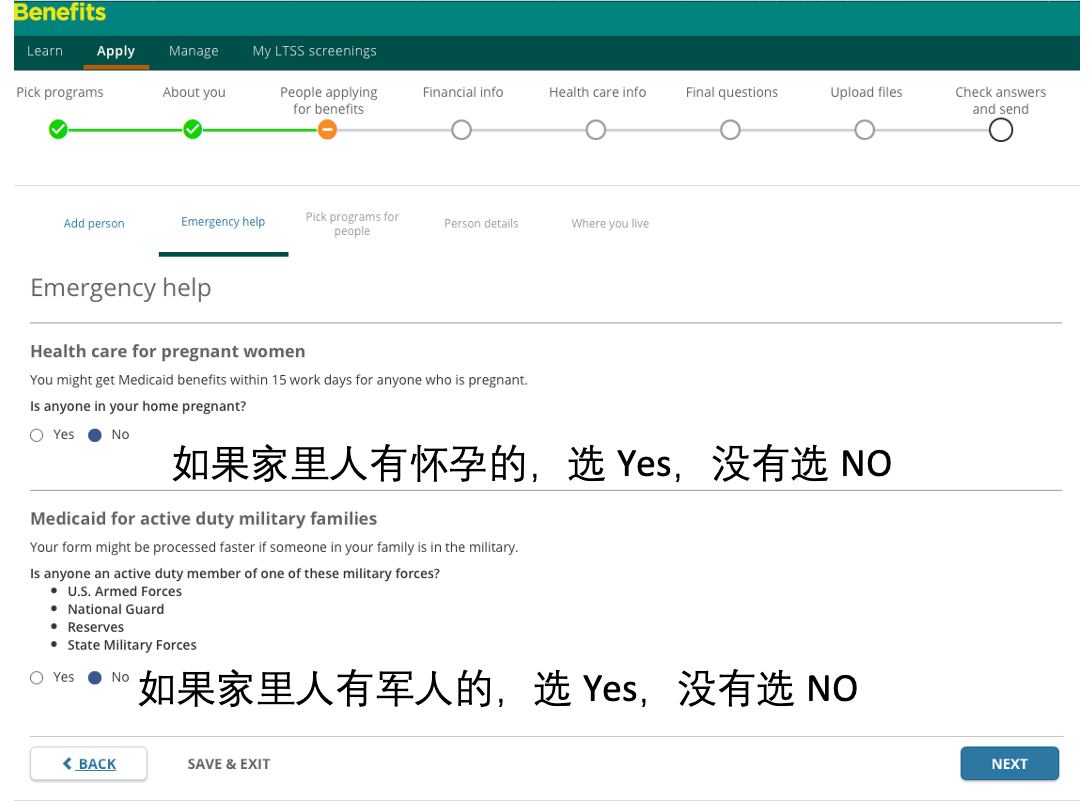Click the green checkmark under Pick programs

(x=58, y=129)
